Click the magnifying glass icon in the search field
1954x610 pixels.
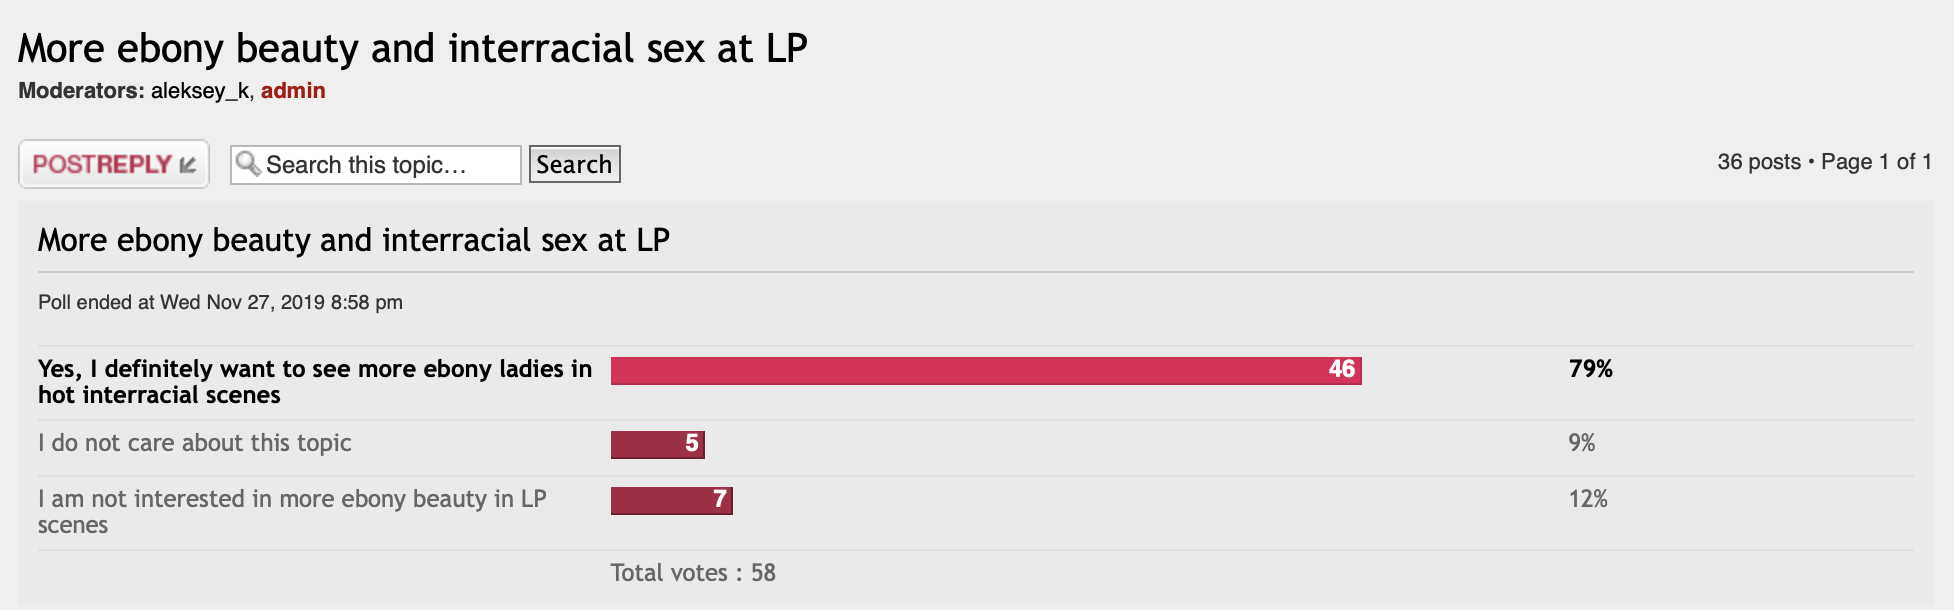click(248, 164)
